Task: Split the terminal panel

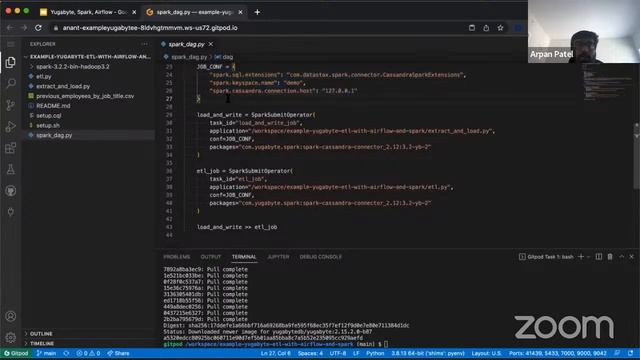Action: pos(599,257)
